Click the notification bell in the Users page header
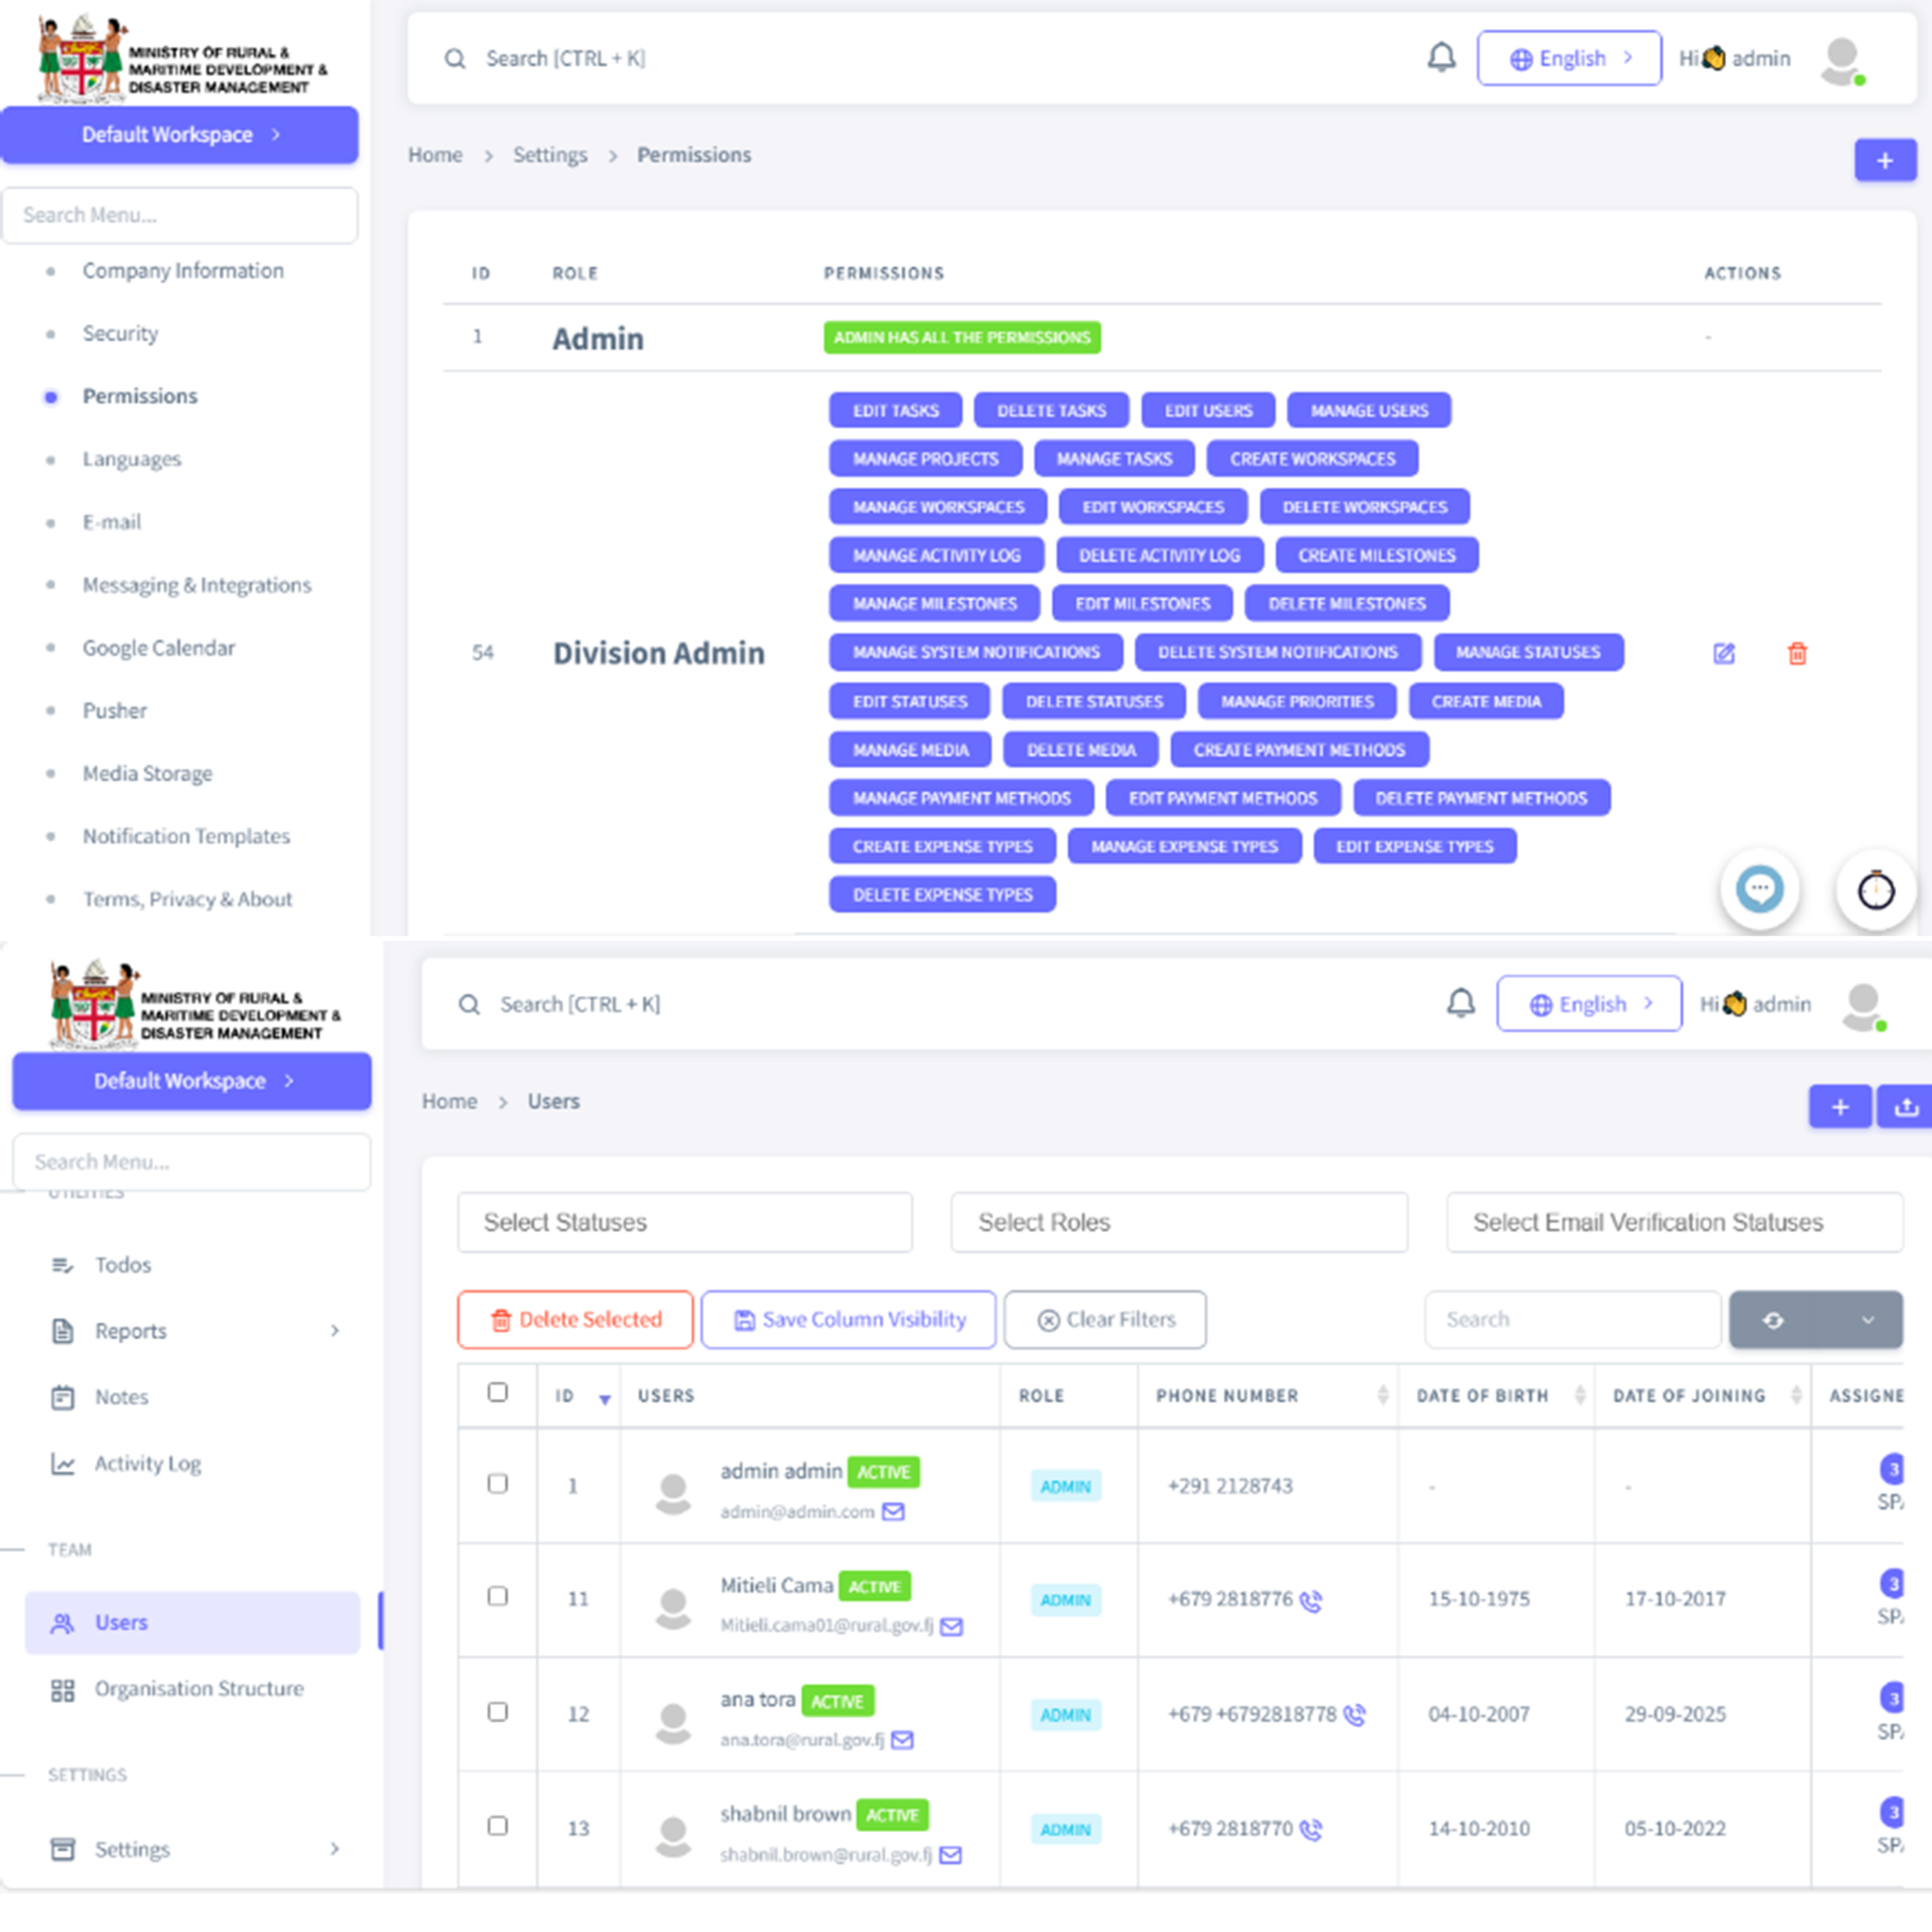Image resolution: width=1932 pixels, height=1932 pixels. pos(1461,1003)
